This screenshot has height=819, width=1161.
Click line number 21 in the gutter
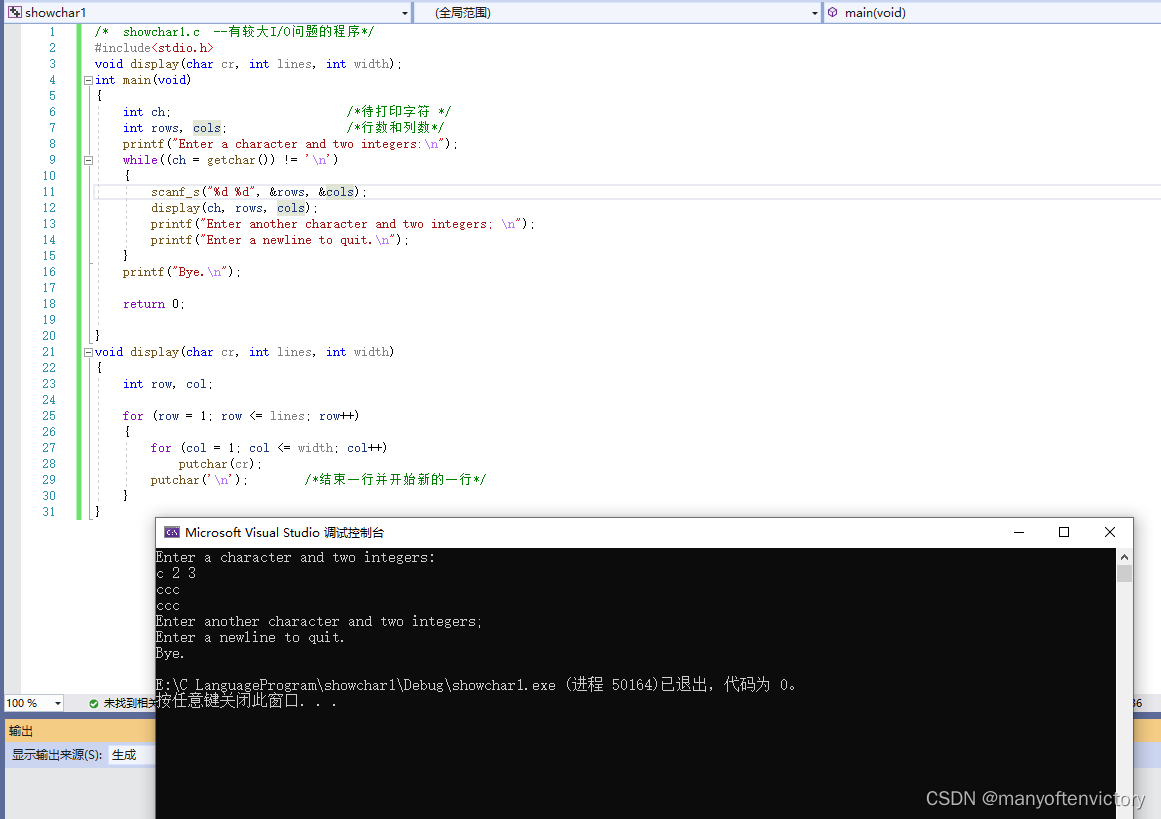pos(49,352)
